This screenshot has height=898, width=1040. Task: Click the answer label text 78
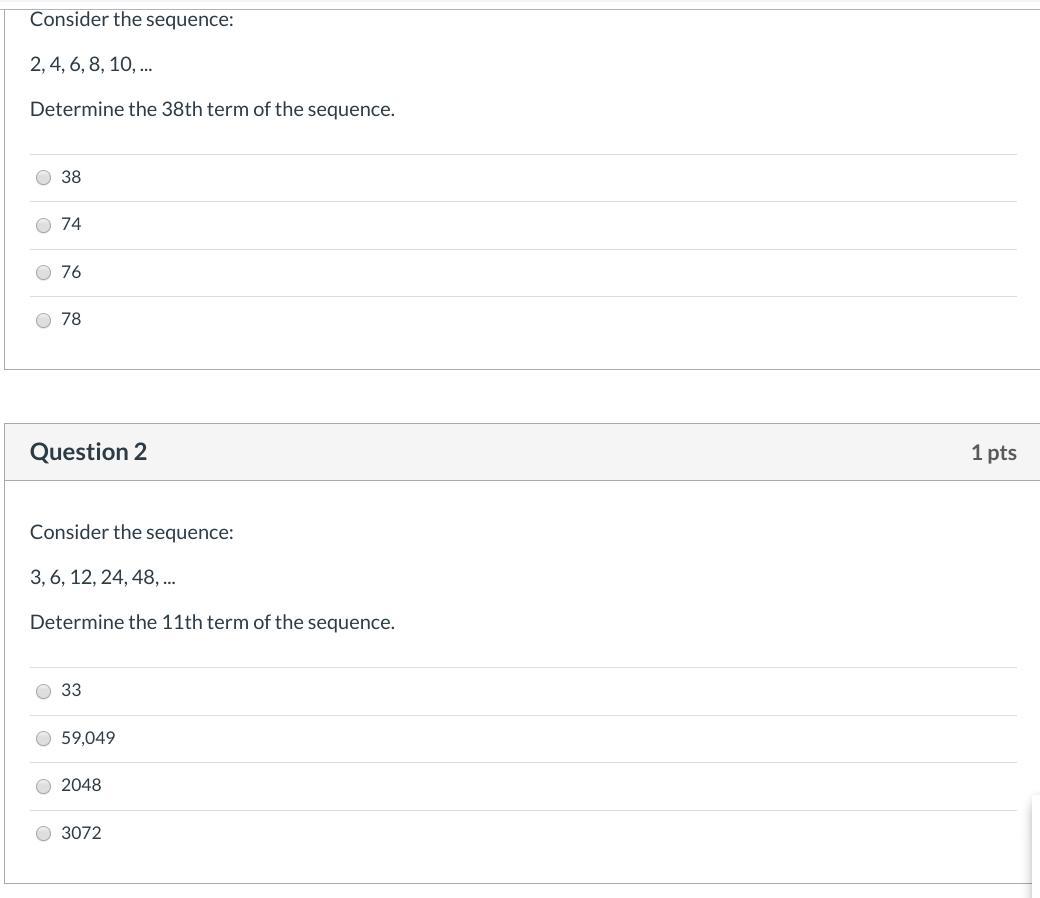[71, 319]
